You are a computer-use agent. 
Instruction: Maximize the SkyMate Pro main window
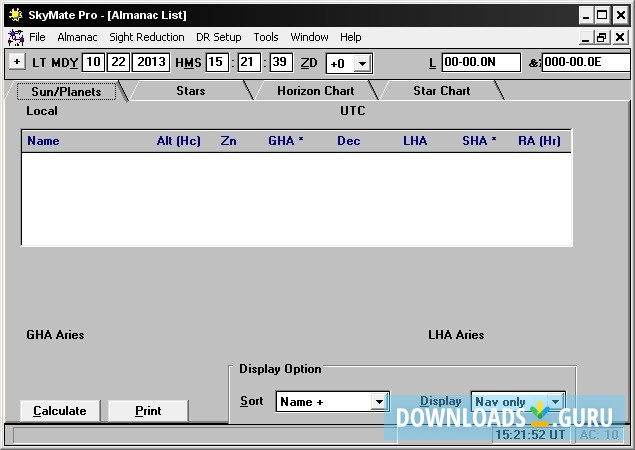tap(602, 15)
